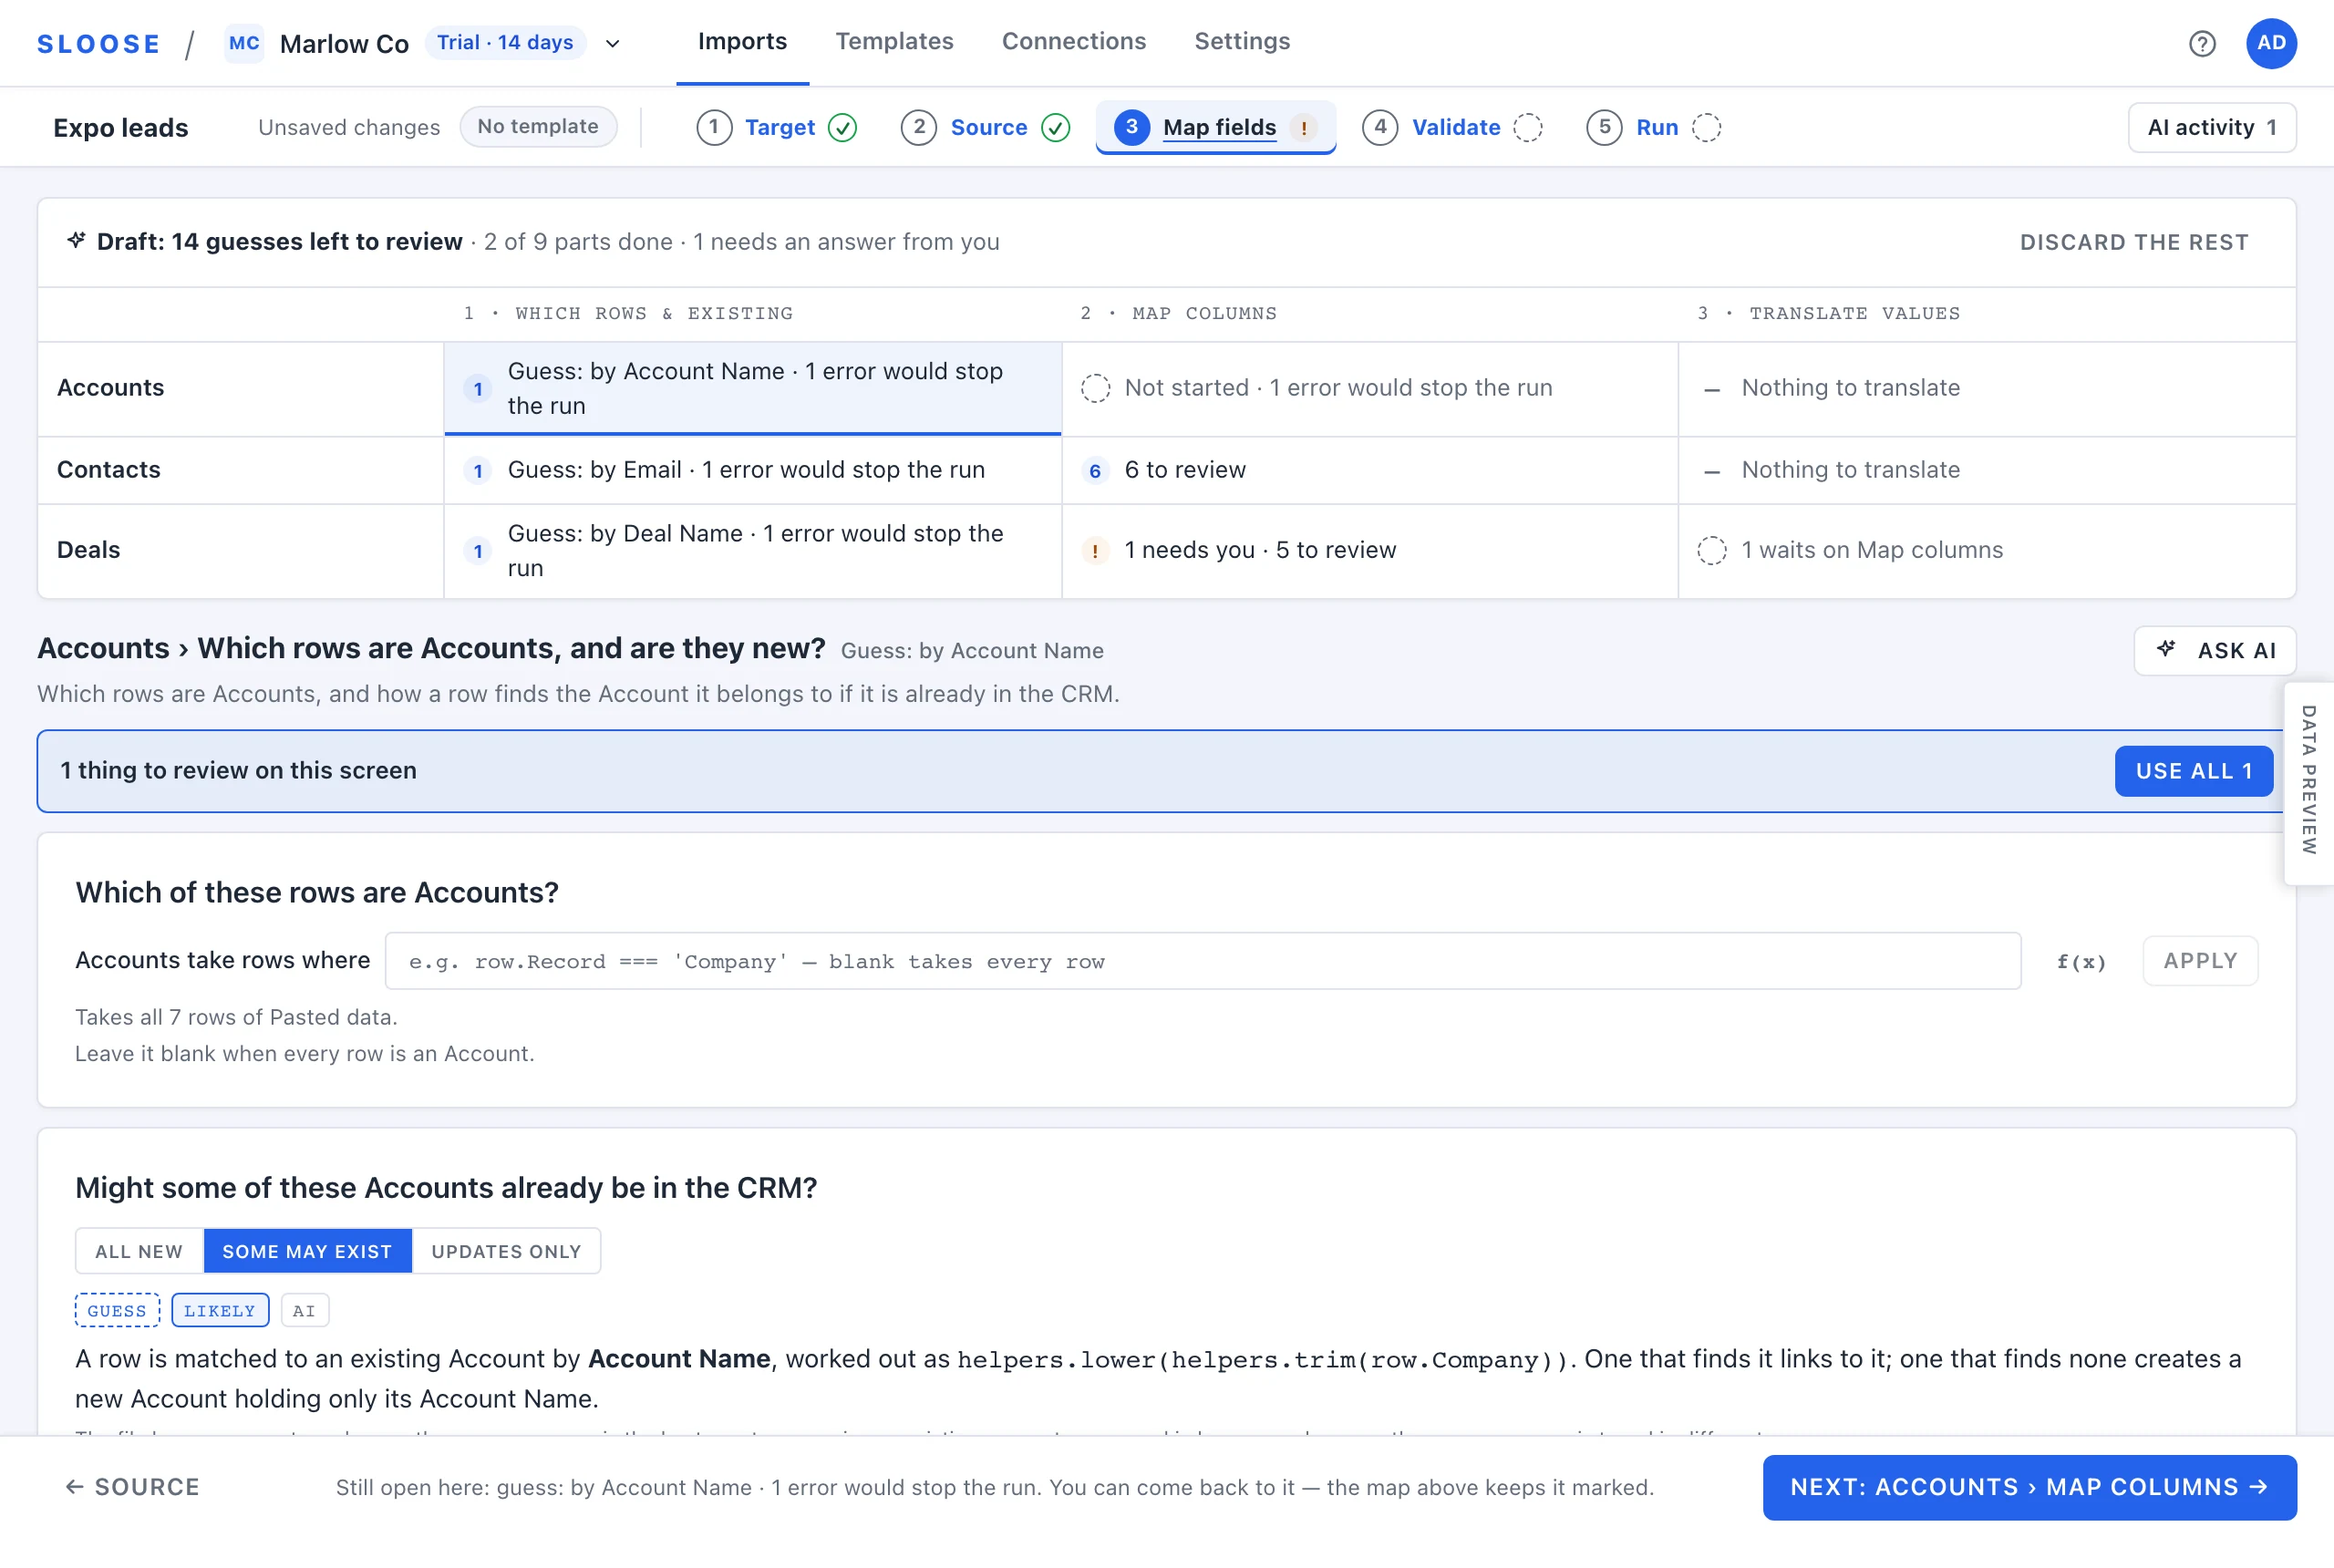Open the Connections tab
Screen dimensions: 2334x1568
[x=1073, y=41]
